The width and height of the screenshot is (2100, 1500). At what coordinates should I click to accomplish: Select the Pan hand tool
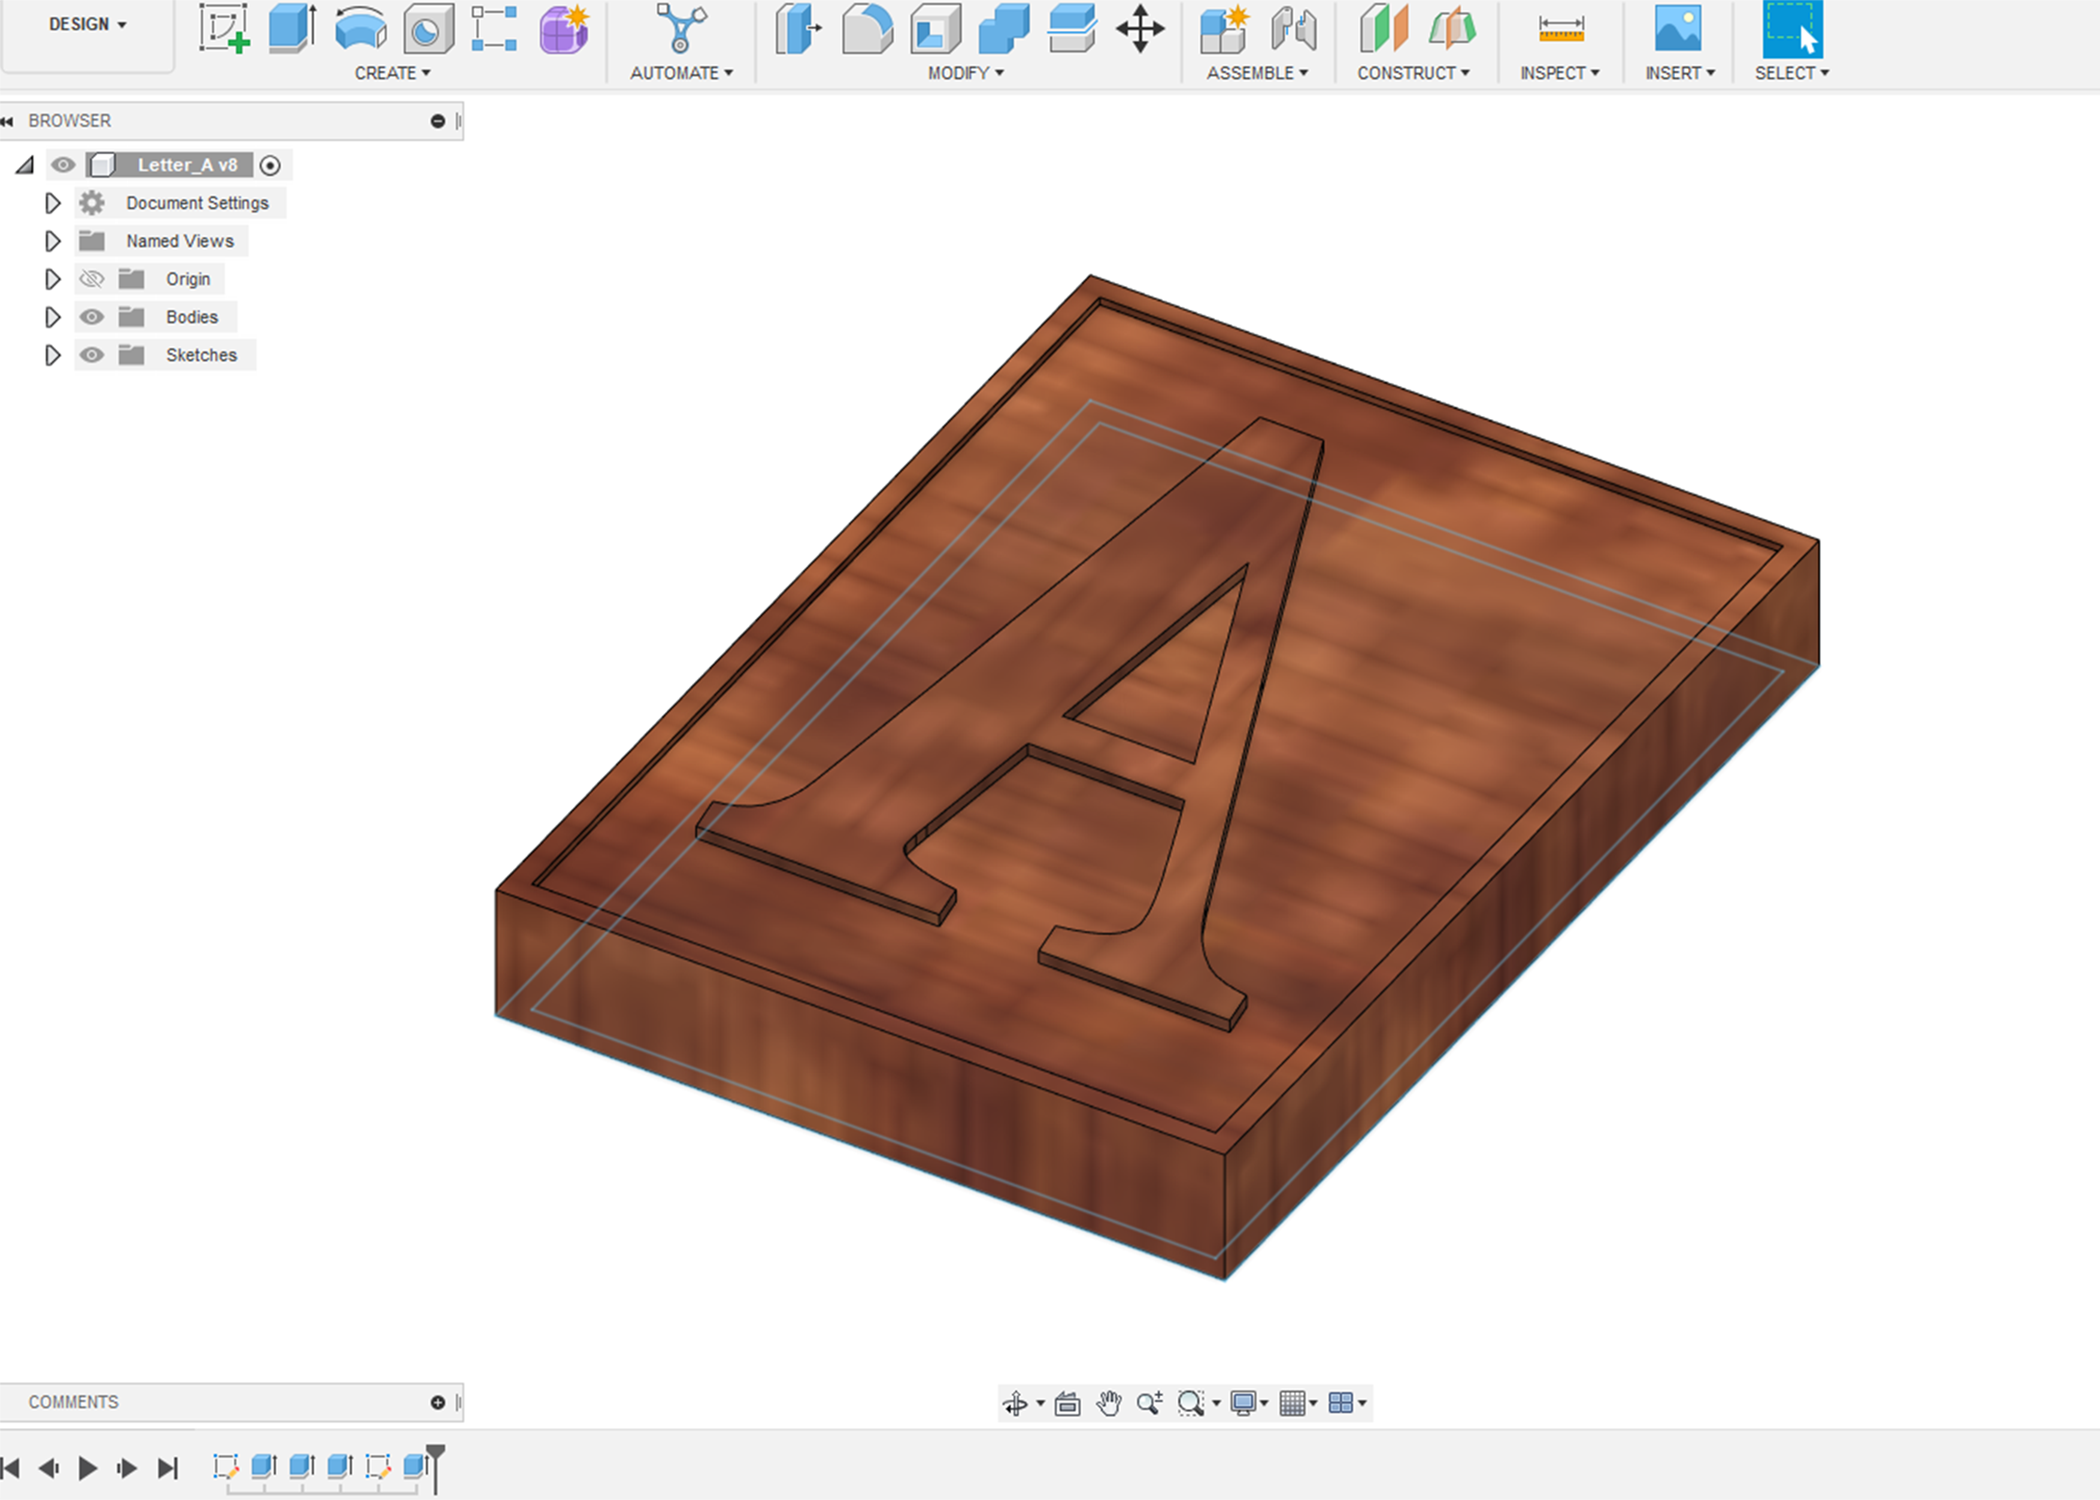pyautogui.click(x=1108, y=1403)
